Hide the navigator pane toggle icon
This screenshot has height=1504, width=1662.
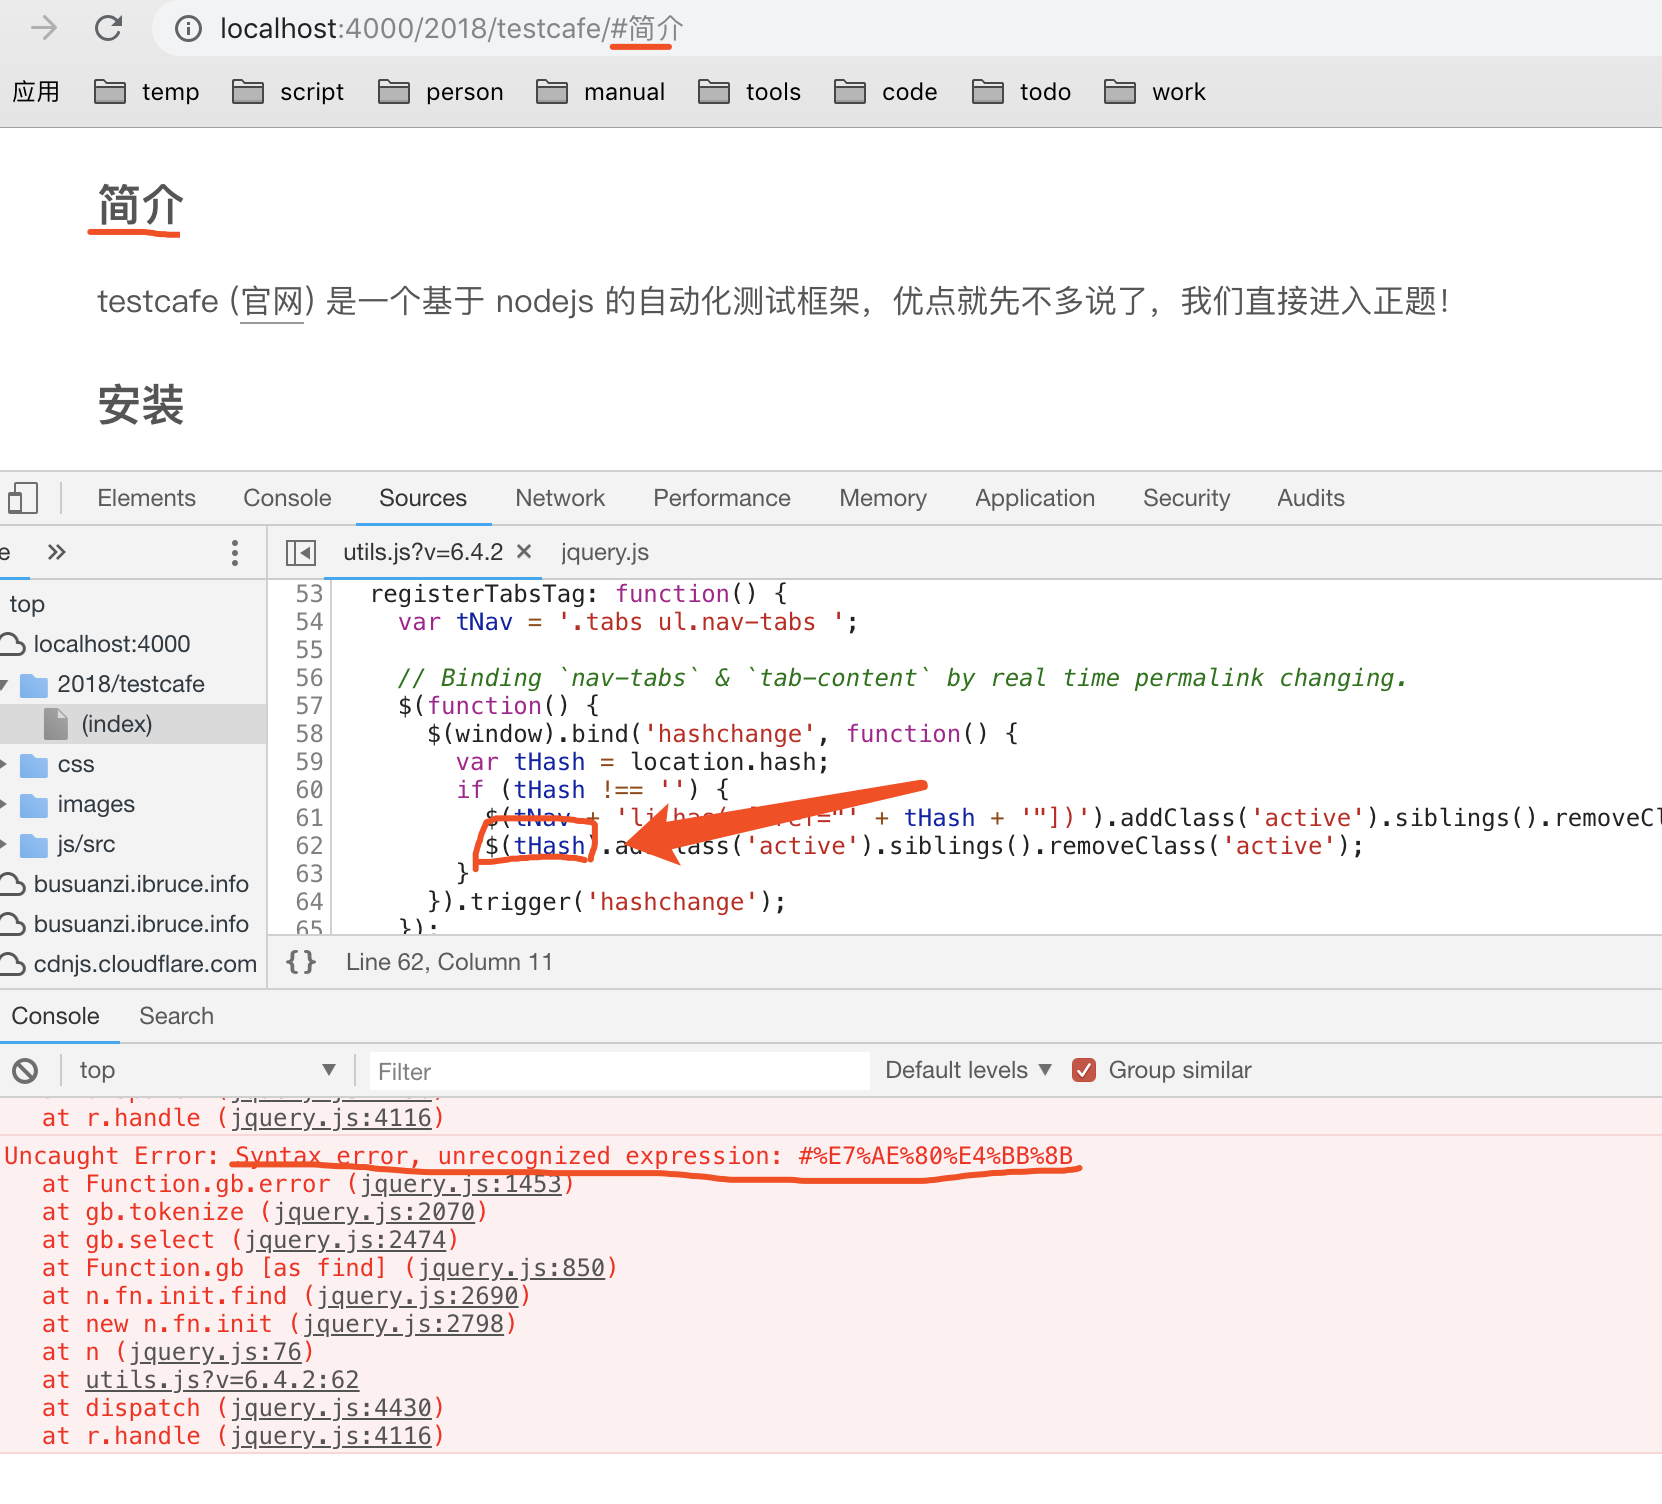tap(301, 553)
